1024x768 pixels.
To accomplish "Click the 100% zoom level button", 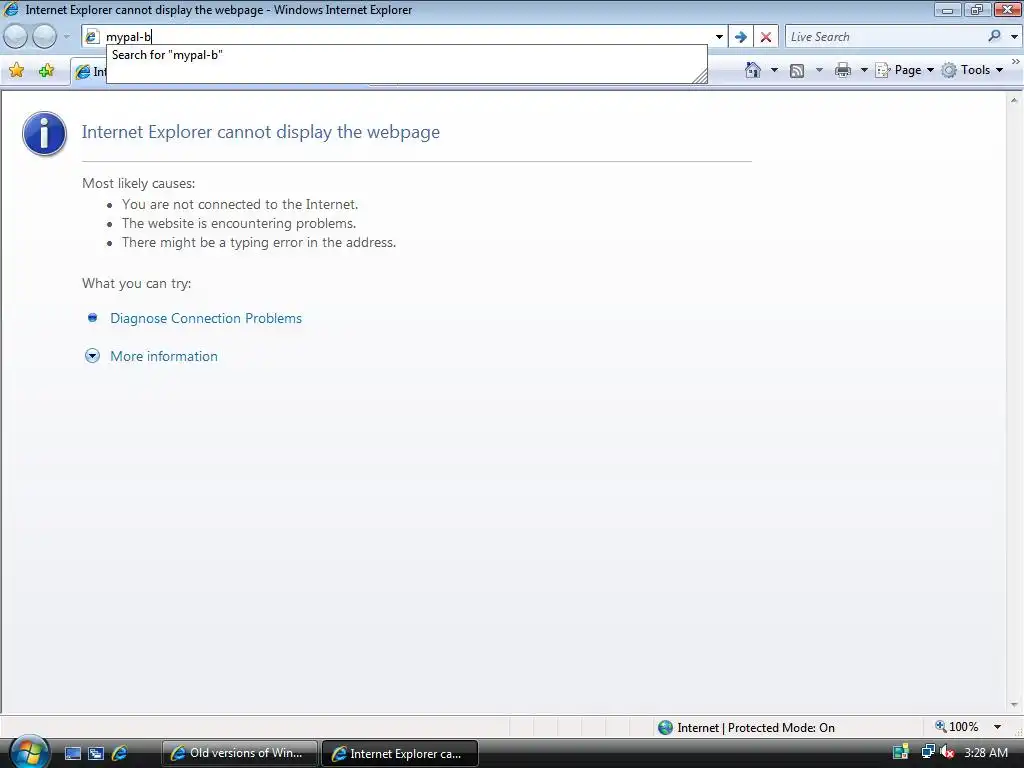I will point(957,727).
